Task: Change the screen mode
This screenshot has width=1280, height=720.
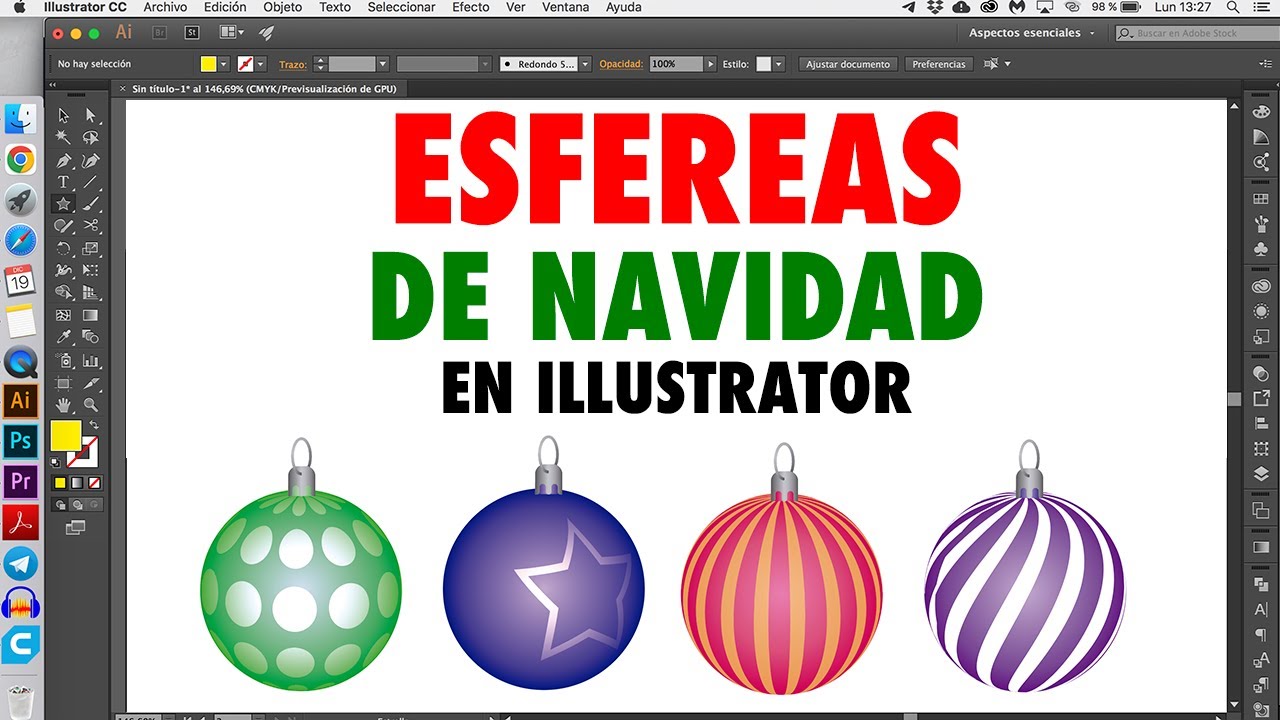Action: [76, 527]
